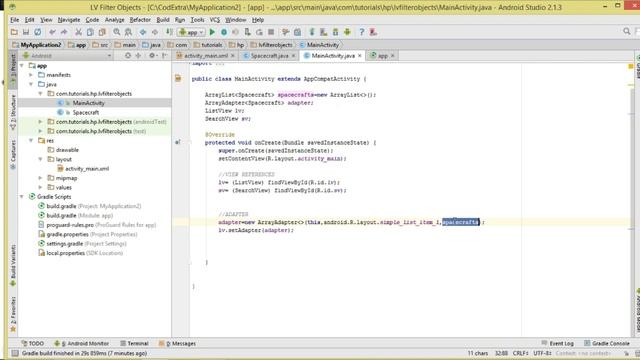
Task: Click the Open folder toolbar icon
Action: 14,32
